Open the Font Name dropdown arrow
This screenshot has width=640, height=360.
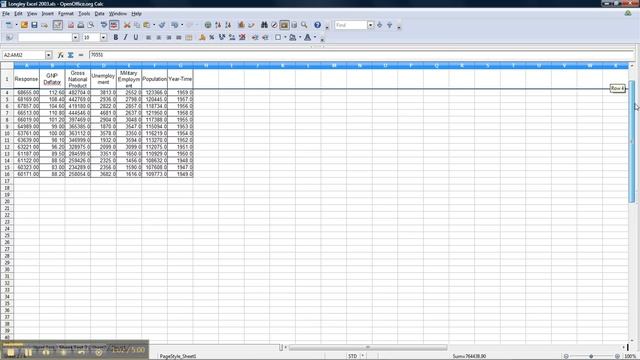(76, 37)
